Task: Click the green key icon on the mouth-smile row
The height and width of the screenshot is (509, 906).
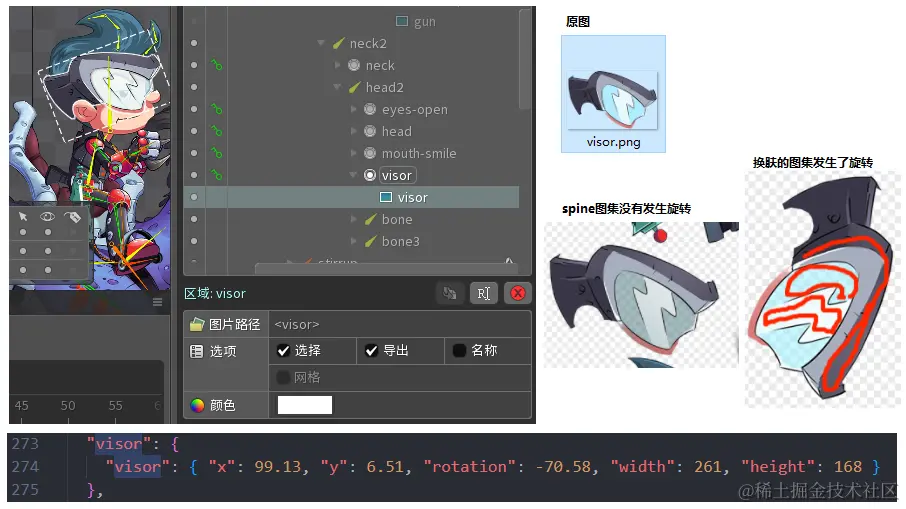Action: pos(217,153)
